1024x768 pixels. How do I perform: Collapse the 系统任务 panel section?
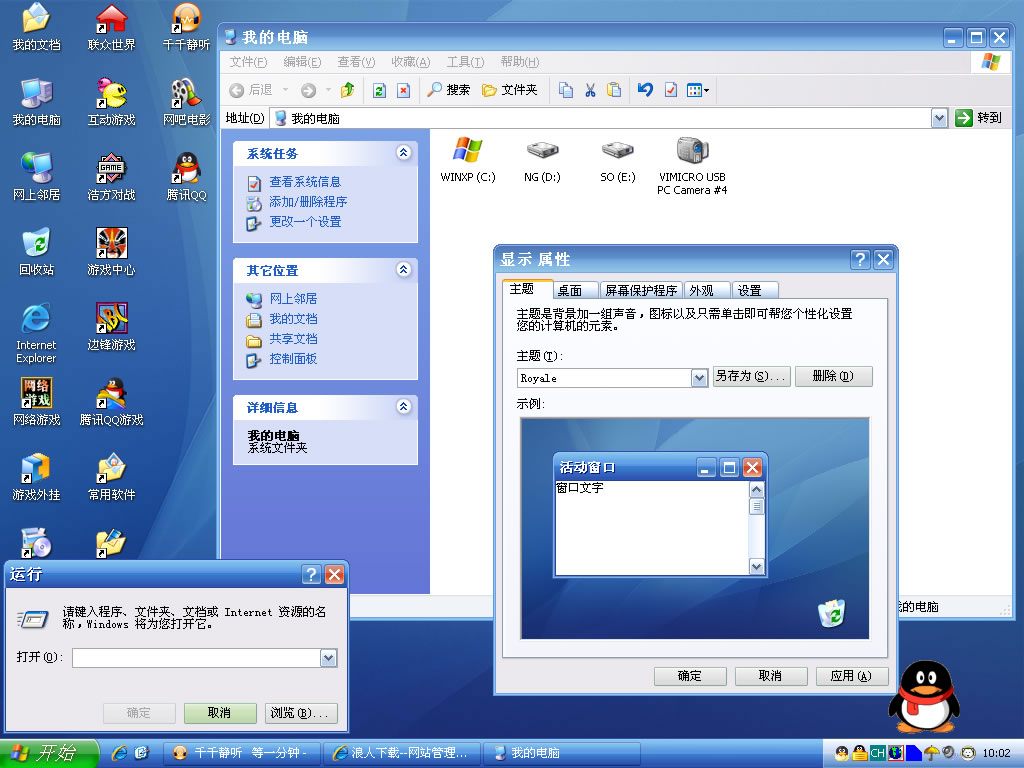point(403,153)
